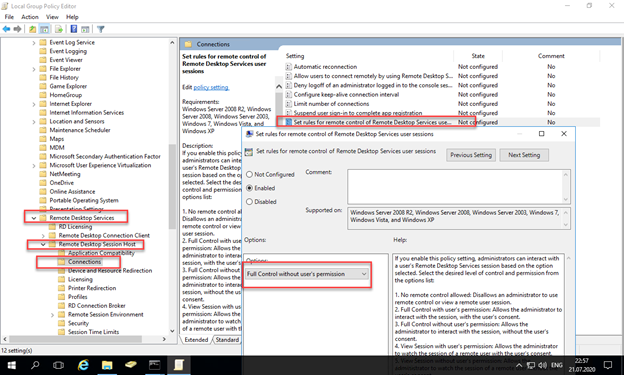The image size is (624, 375).
Task: Collapse the Remote Desktop Services tree node
Action: pos(34,218)
